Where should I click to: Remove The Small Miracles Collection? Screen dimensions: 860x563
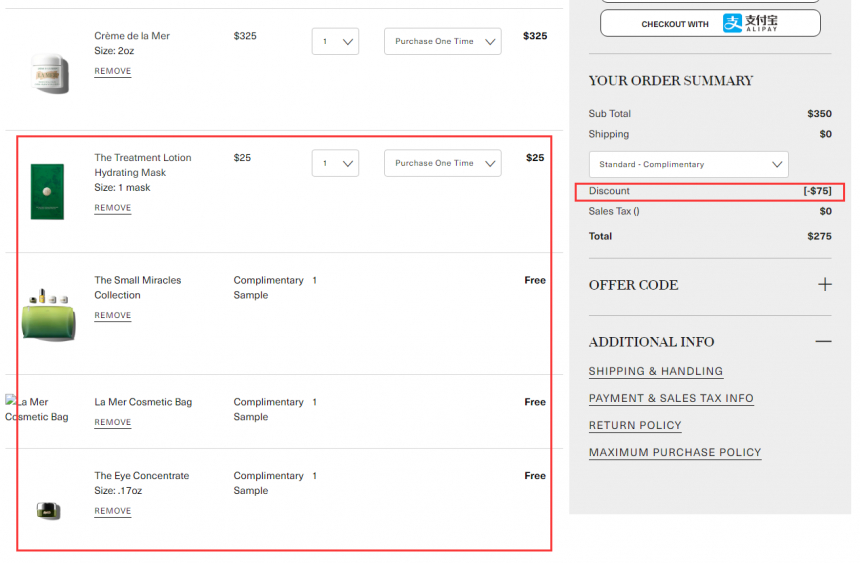tap(112, 316)
